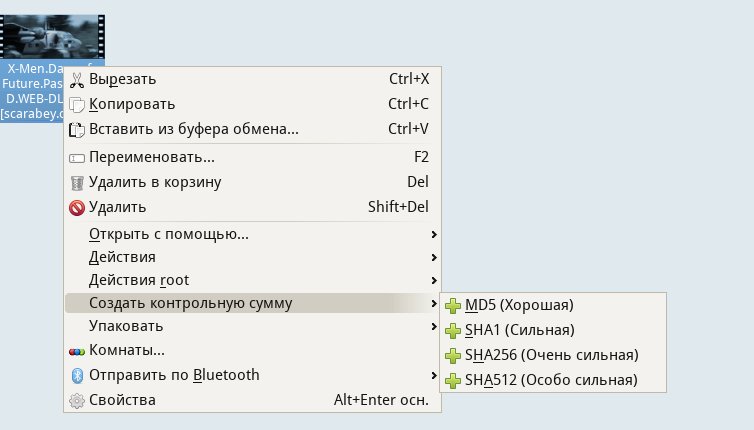Open the Действия submenu entry
Image resolution: width=754 pixels, height=430 pixels.
(x=122, y=257)
